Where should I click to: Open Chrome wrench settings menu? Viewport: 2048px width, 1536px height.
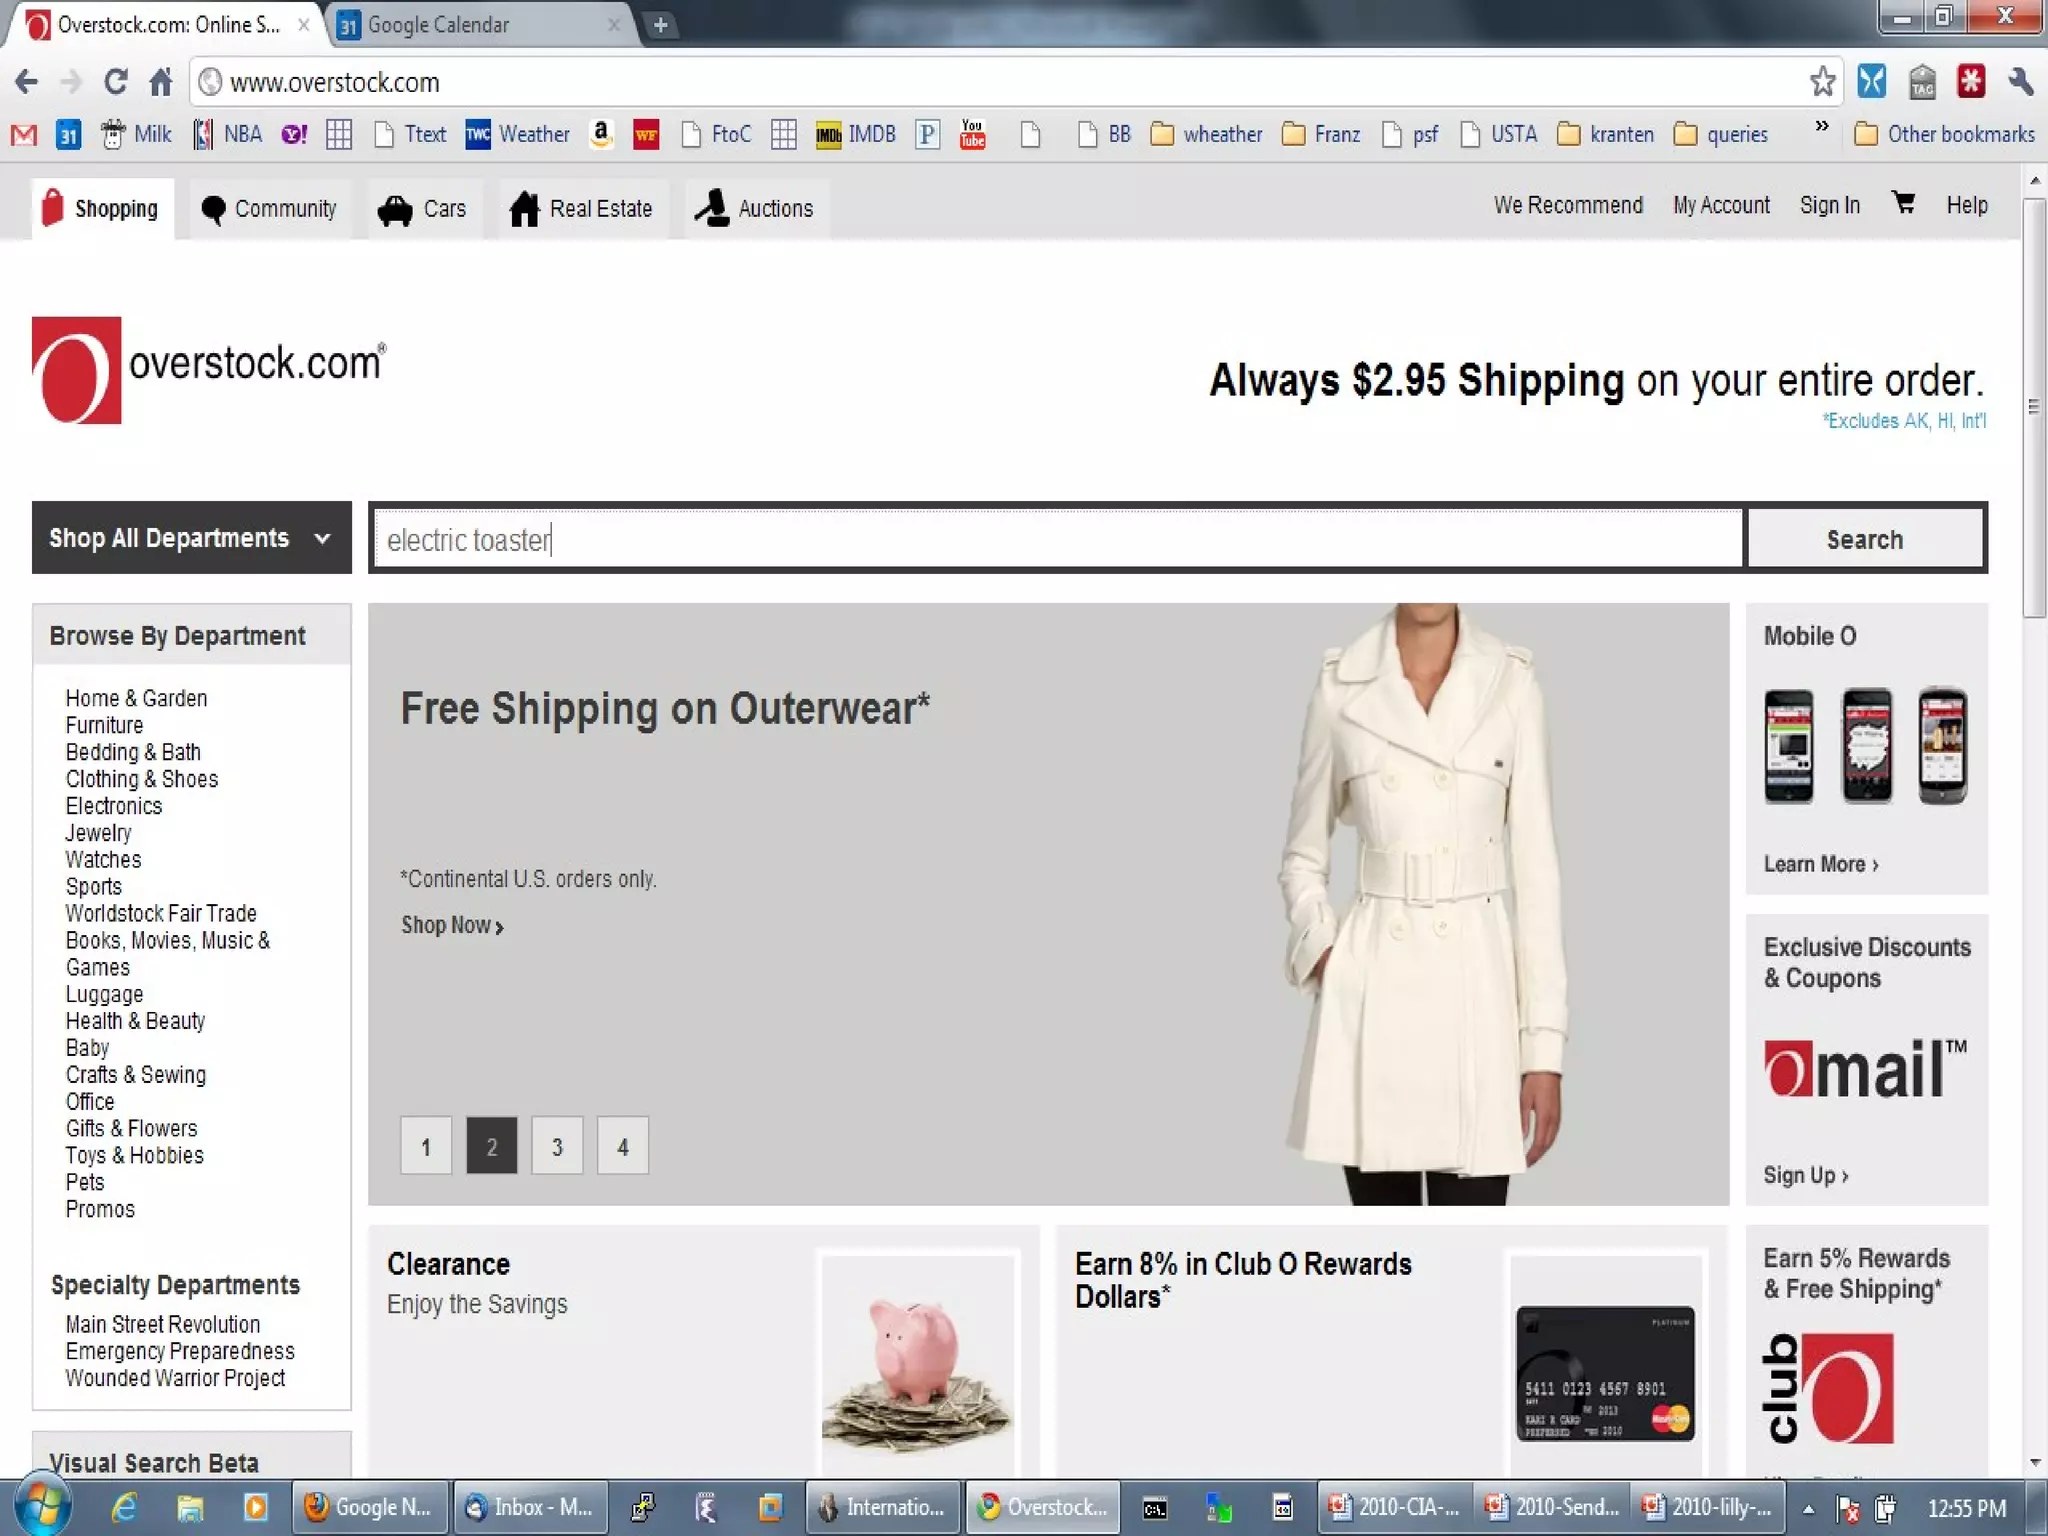[2020, 82]
